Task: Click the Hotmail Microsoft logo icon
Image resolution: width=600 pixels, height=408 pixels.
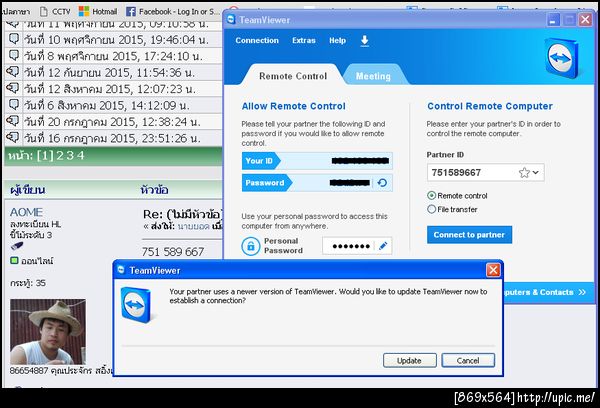Action: 83,11
